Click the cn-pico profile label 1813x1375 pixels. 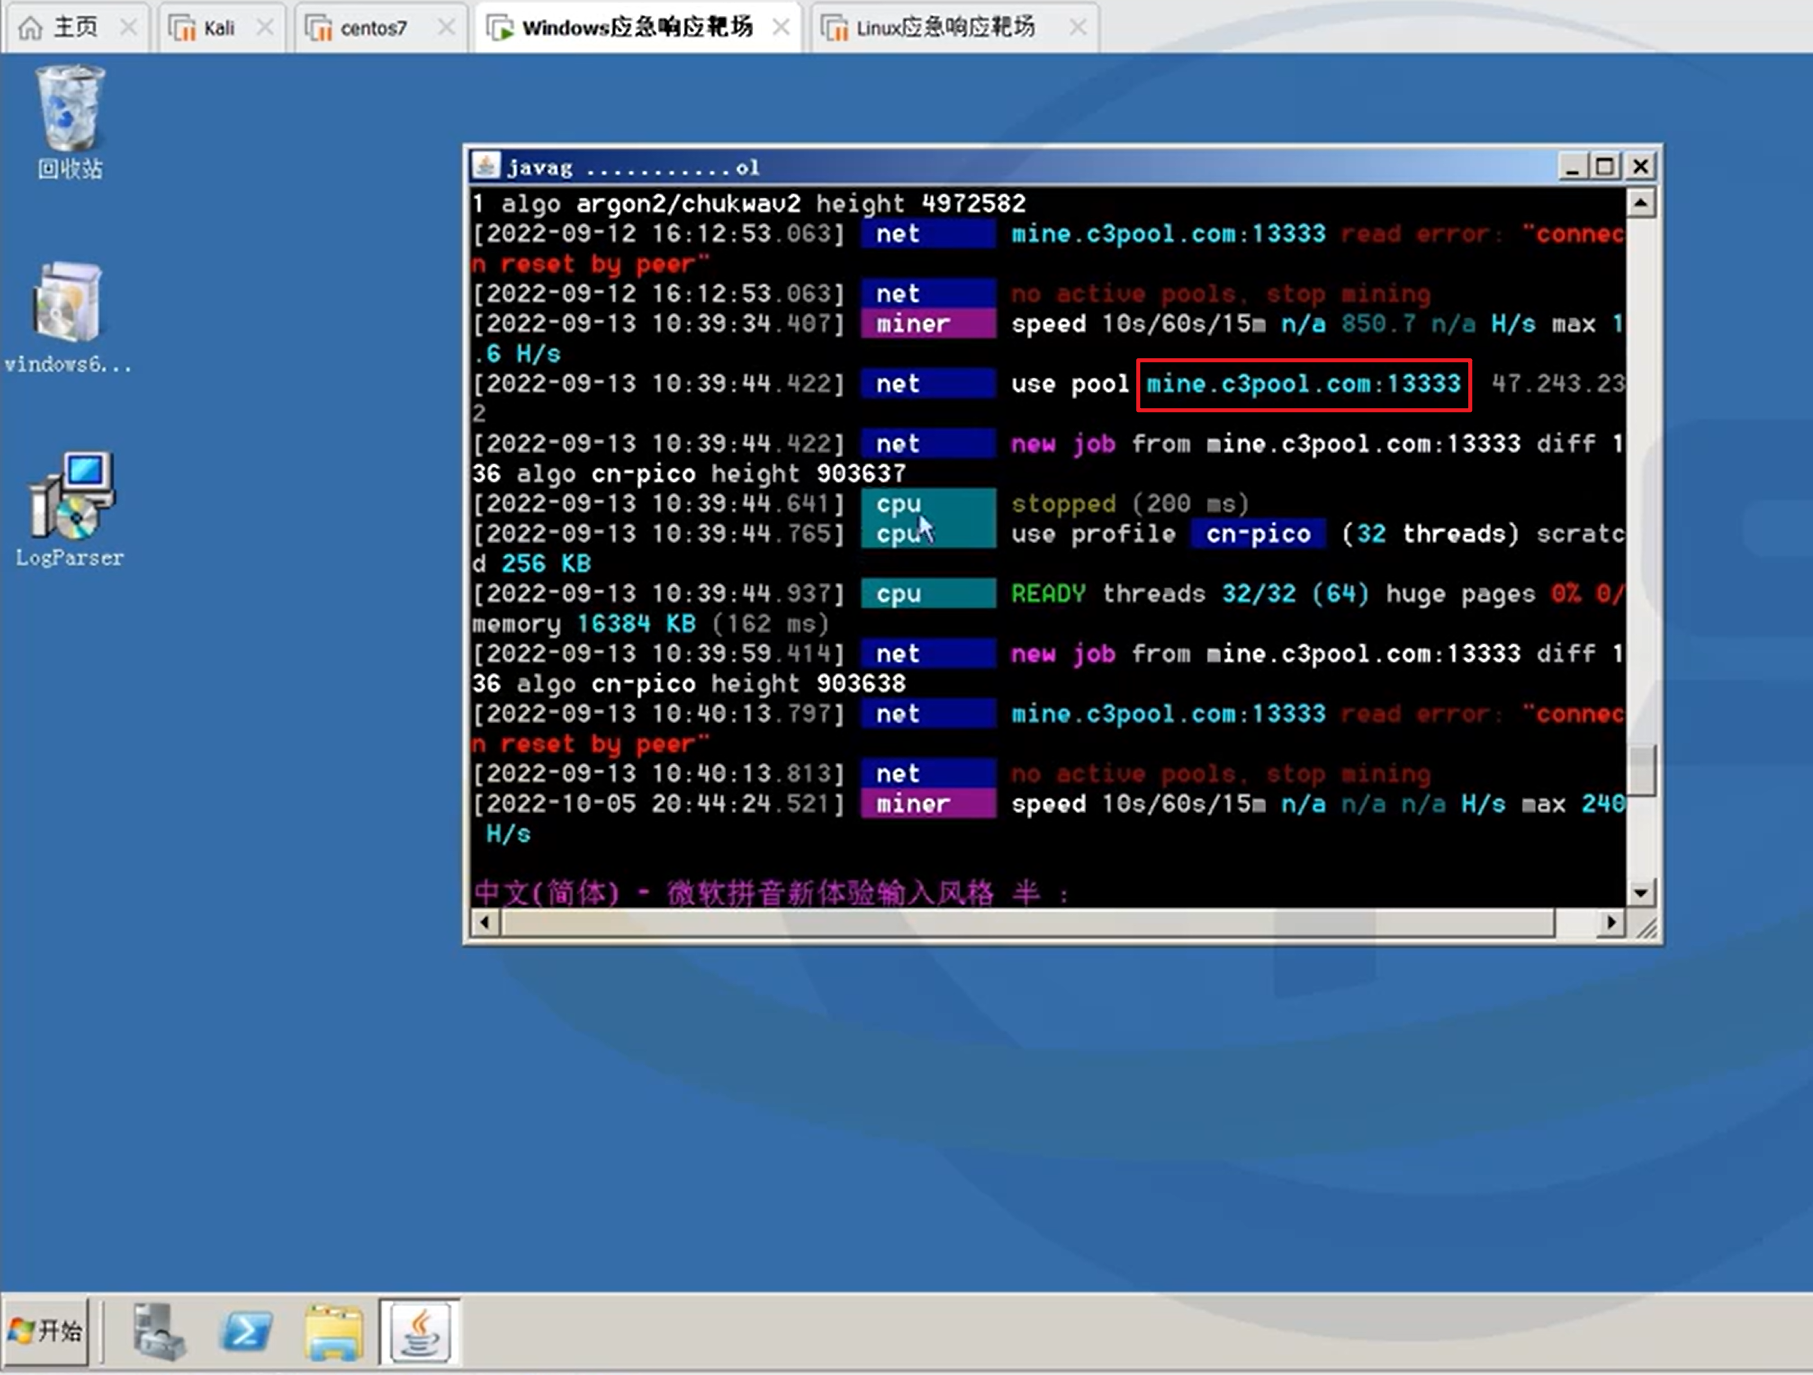[1258, 534]
